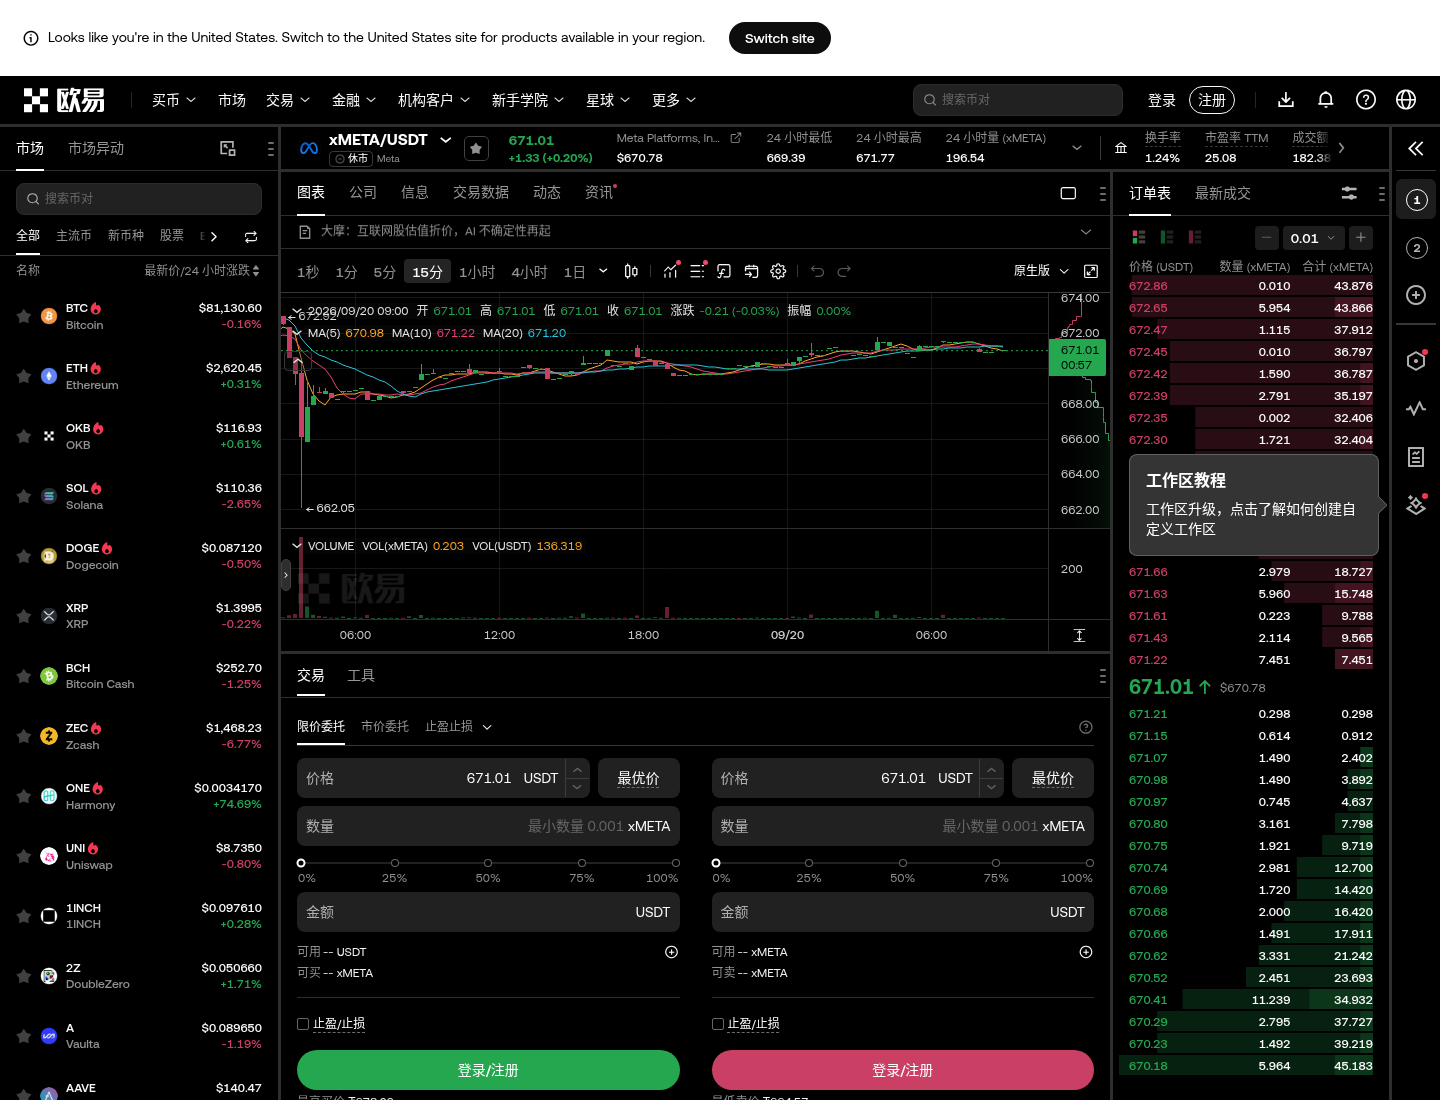Open the 交易 nav dropdown
Viewport: 1440px width, 1100px height.
point(288,100)
